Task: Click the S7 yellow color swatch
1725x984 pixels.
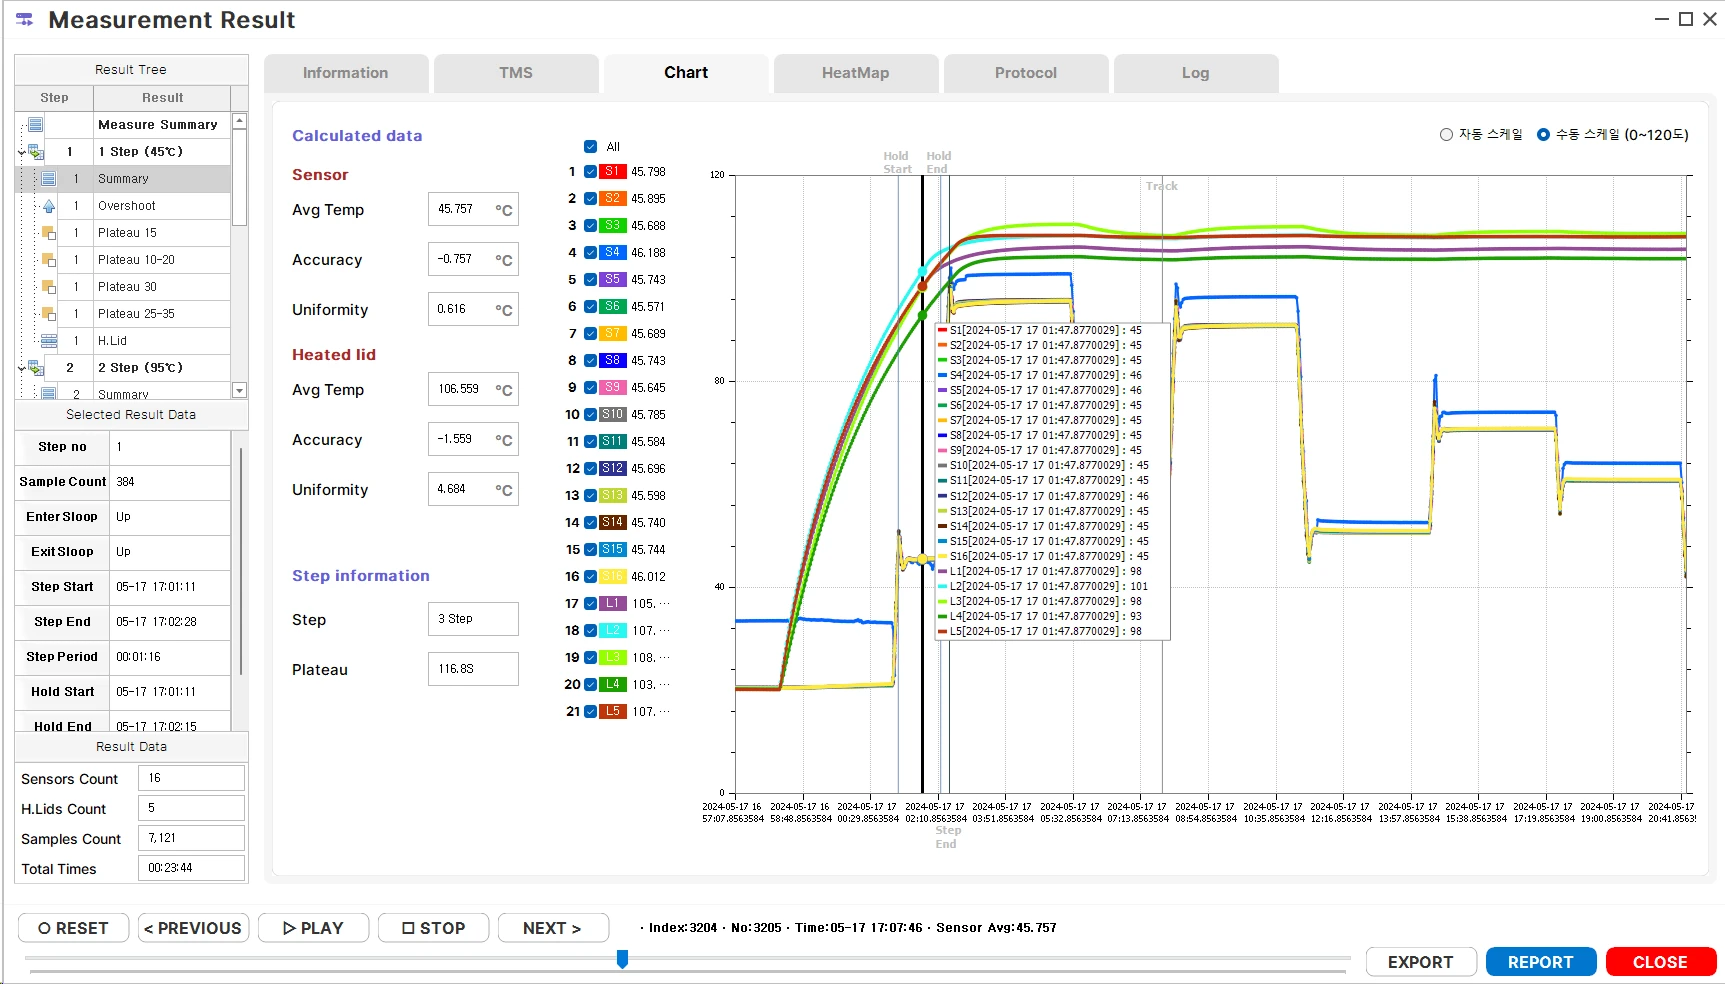Action: 613,334
